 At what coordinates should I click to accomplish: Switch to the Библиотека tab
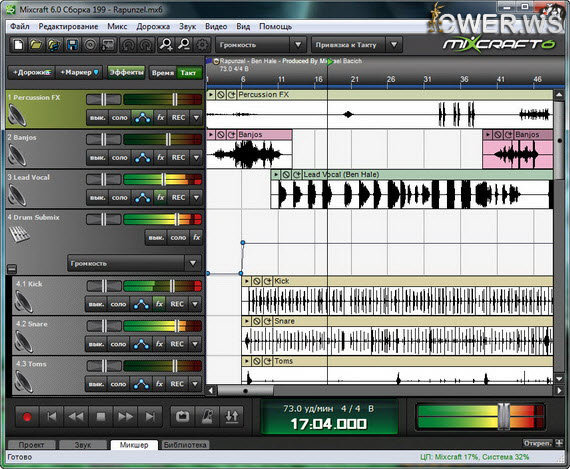(x=185, y=445)
